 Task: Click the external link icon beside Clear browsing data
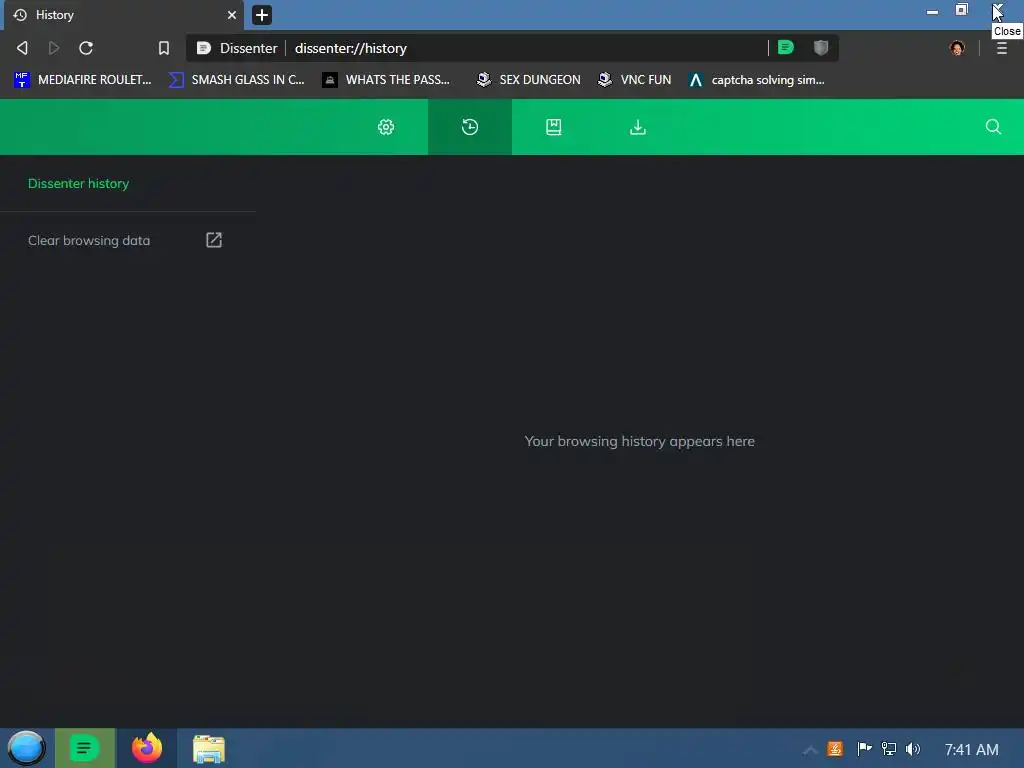[214, 240]
